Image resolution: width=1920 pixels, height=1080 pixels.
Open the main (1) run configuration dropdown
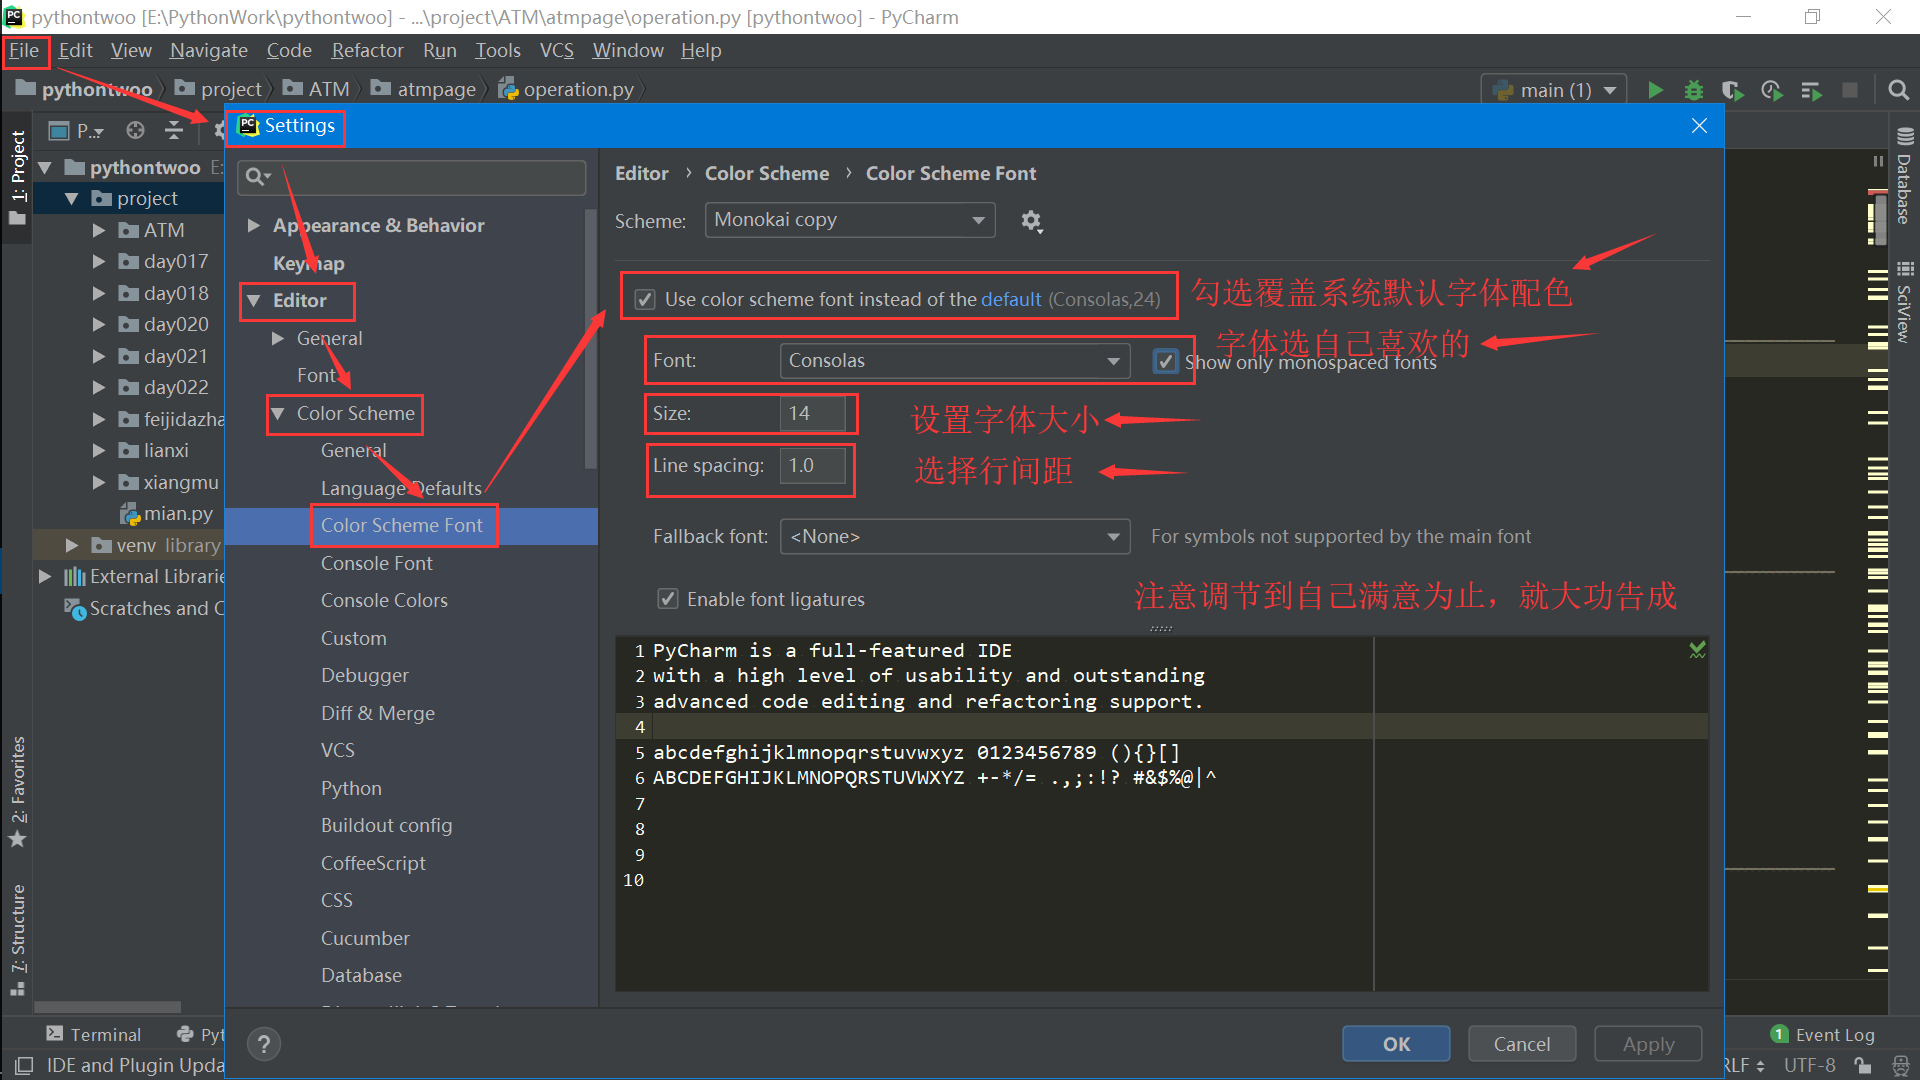(1554, 90)
